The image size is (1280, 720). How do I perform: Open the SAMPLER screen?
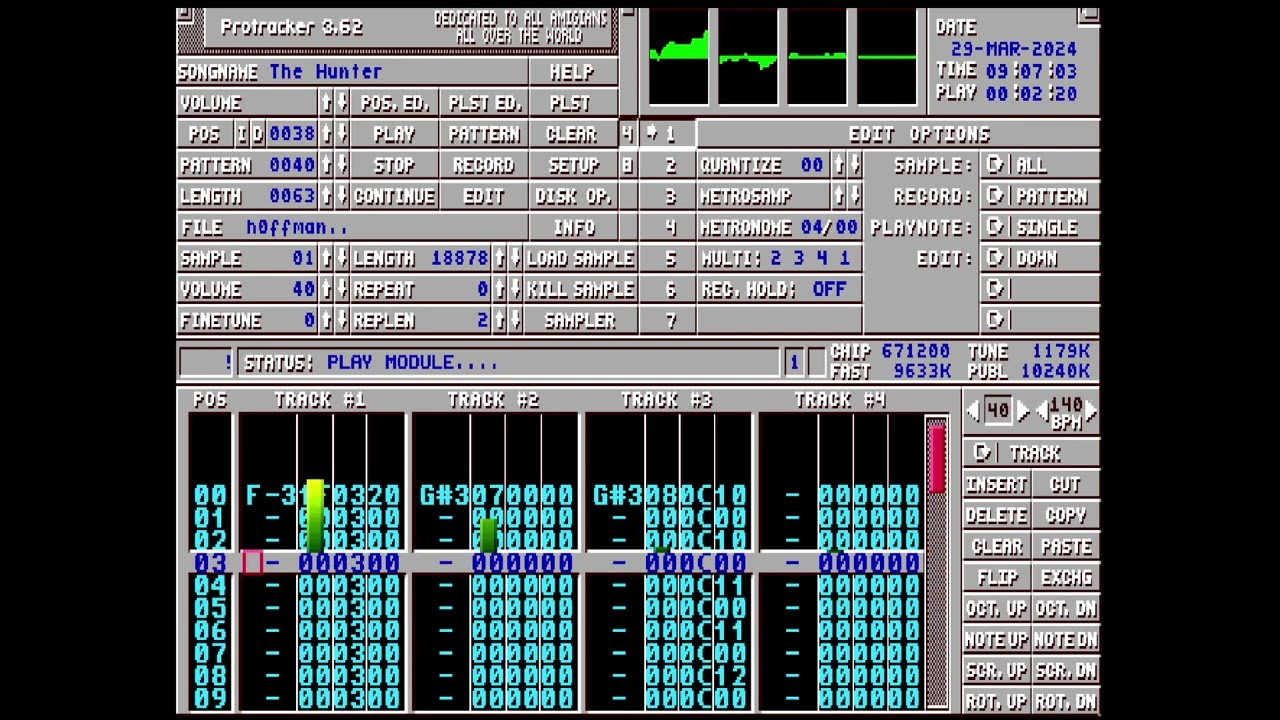(580, 320)
